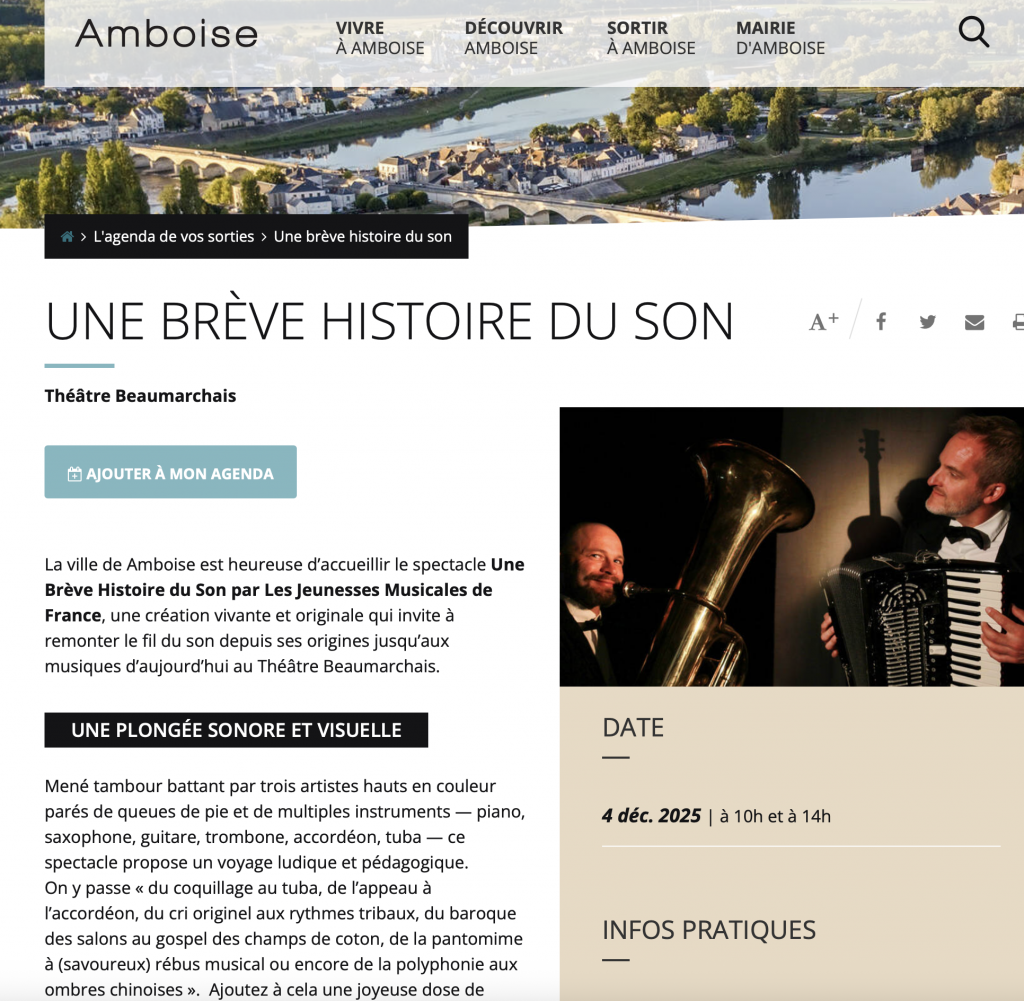1024x1001 pixels.
Task: Click the print icon
Action: (1018, 322)
